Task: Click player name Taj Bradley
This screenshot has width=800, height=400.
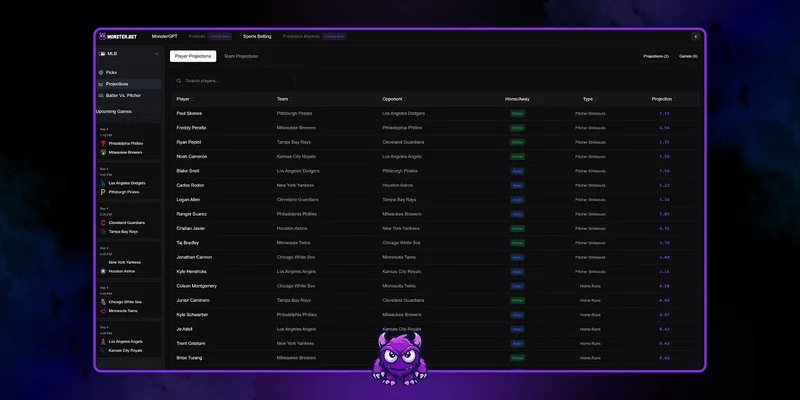Action: (188, 243)
